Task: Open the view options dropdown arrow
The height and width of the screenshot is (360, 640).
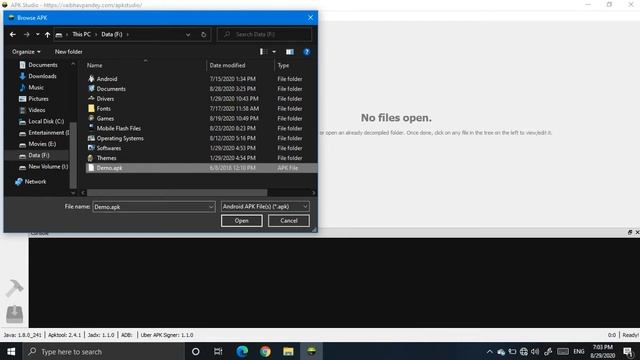Action: (x=274, y=52)
